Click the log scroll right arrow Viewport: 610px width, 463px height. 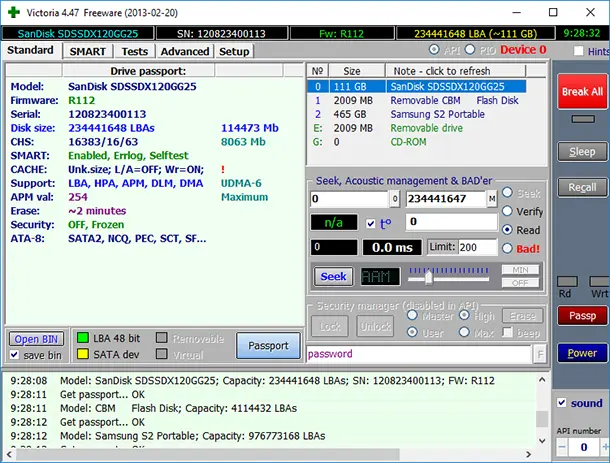(x=528, y=454)
